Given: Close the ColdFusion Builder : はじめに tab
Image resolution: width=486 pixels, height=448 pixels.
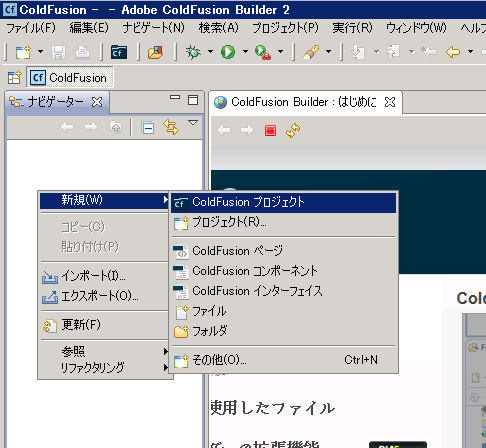Looking at the screenshot, I should pos(390,102).
